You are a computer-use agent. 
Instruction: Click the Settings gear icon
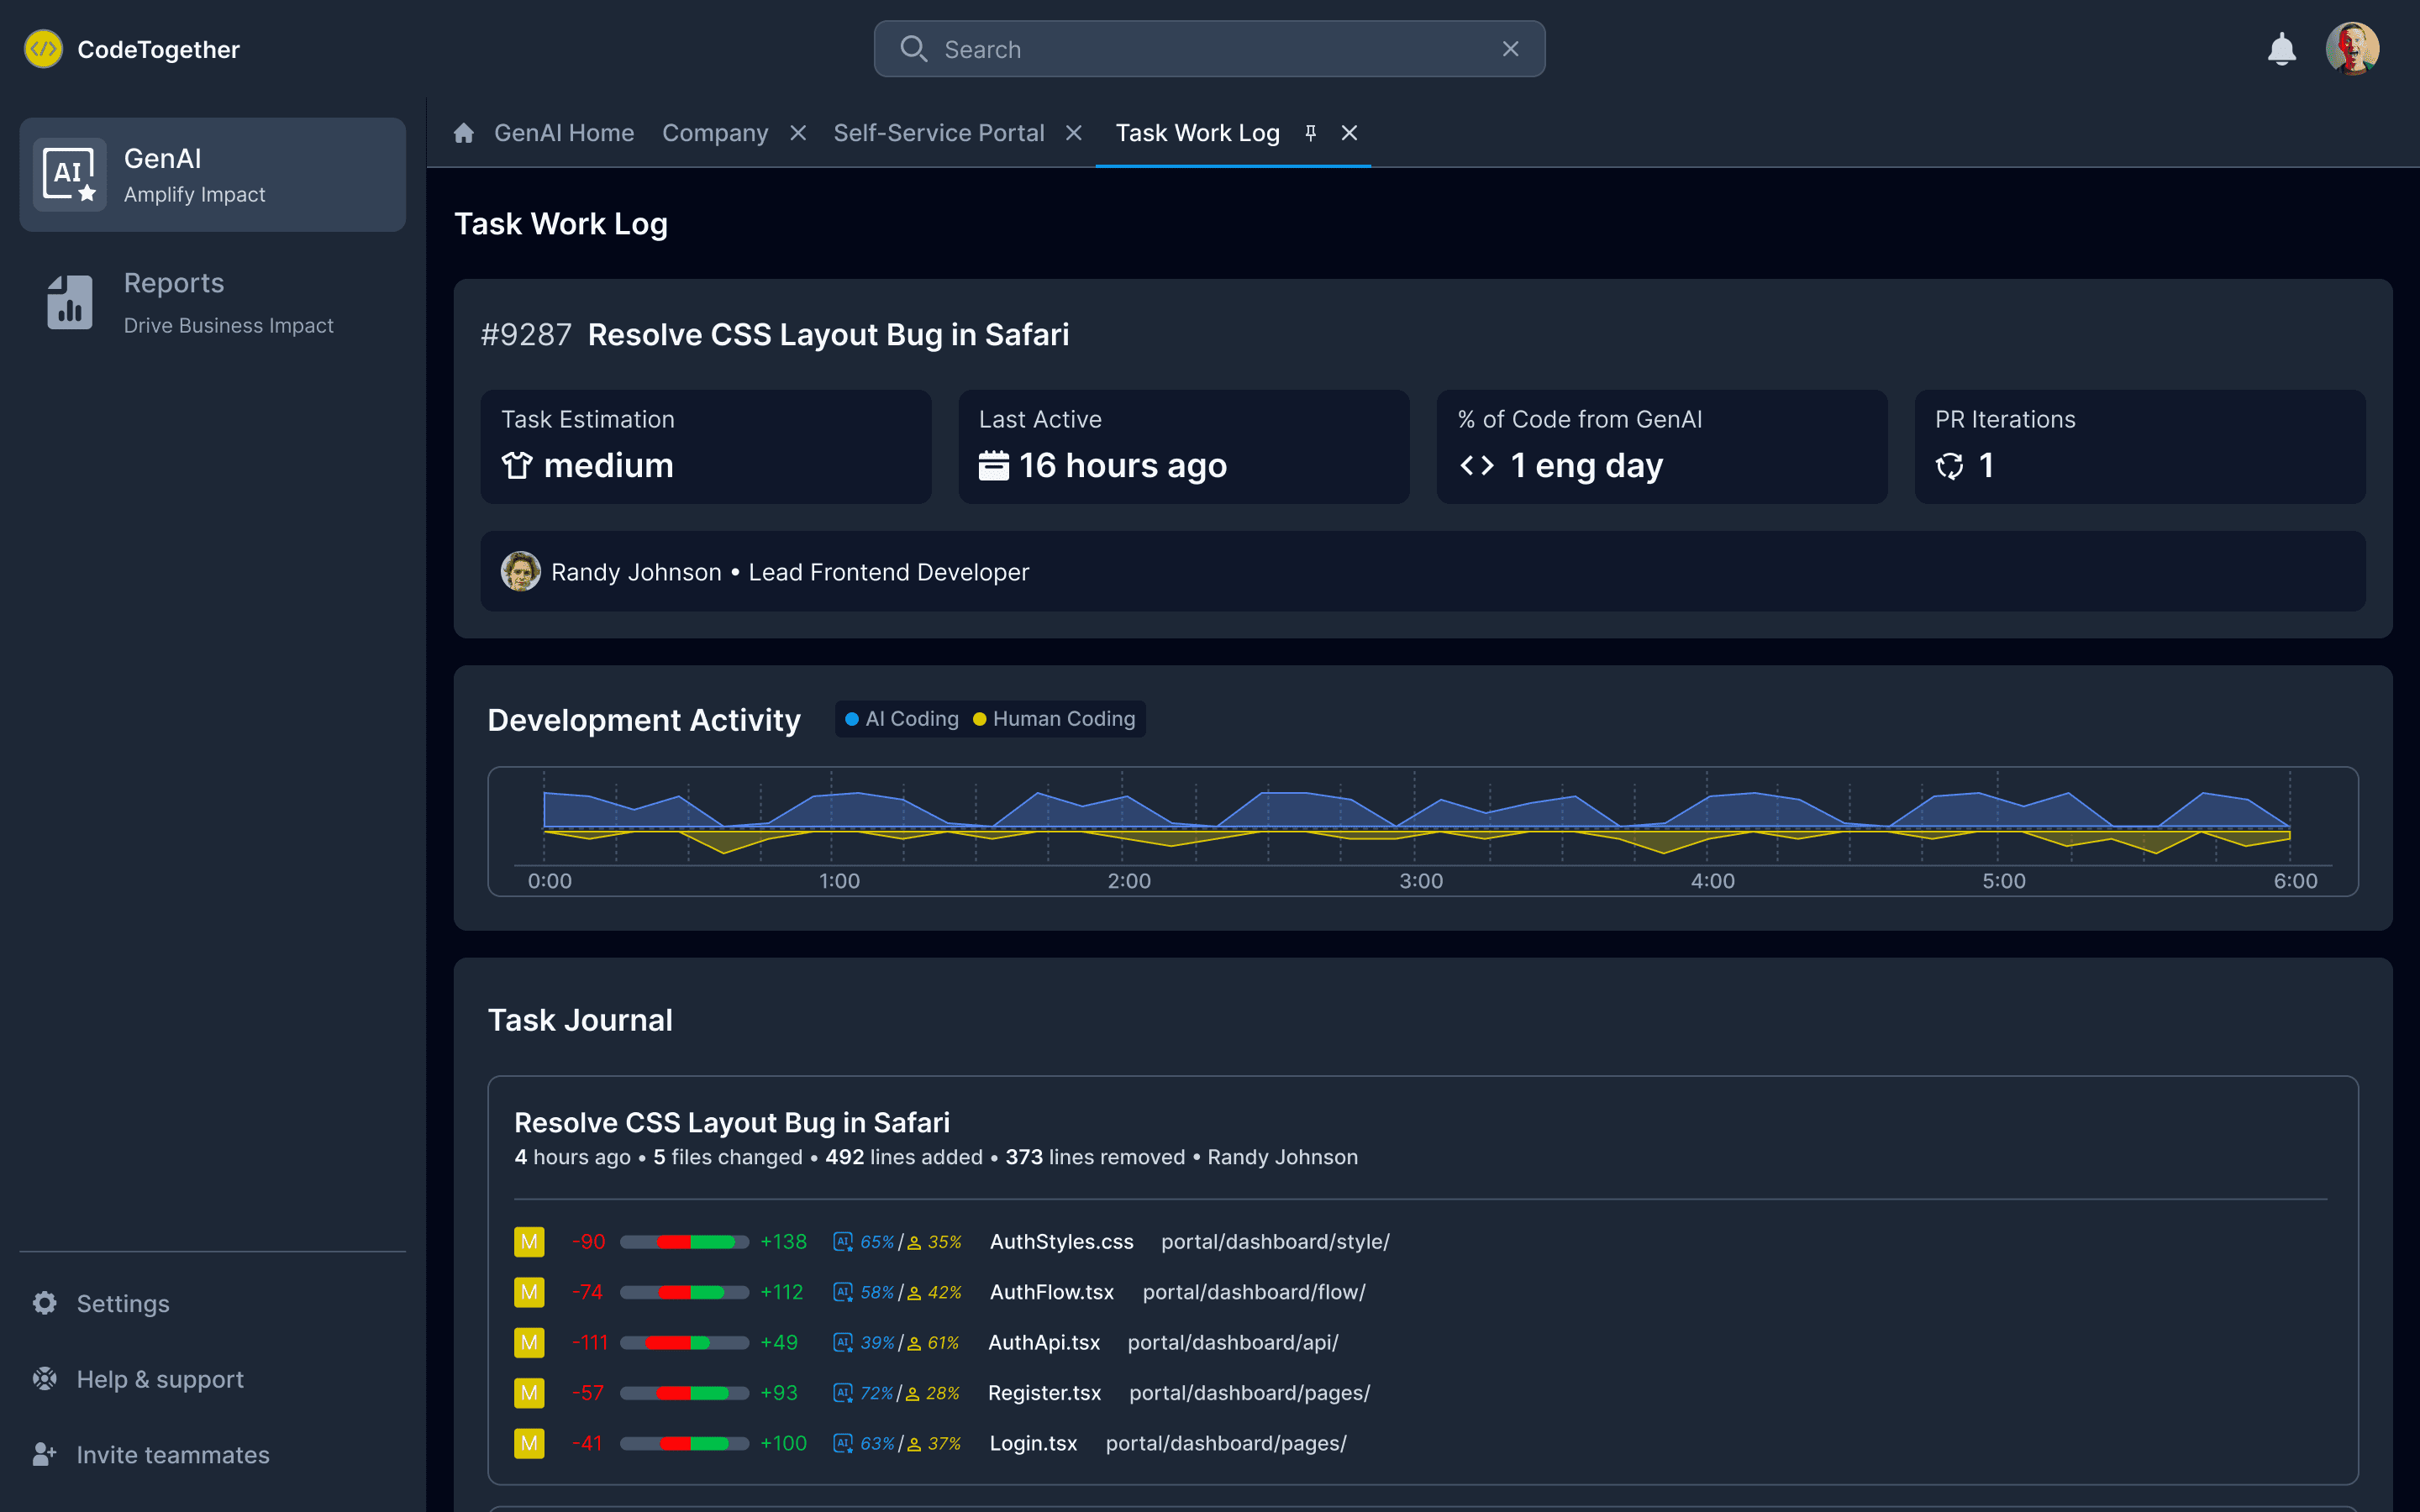[45, 1303]
